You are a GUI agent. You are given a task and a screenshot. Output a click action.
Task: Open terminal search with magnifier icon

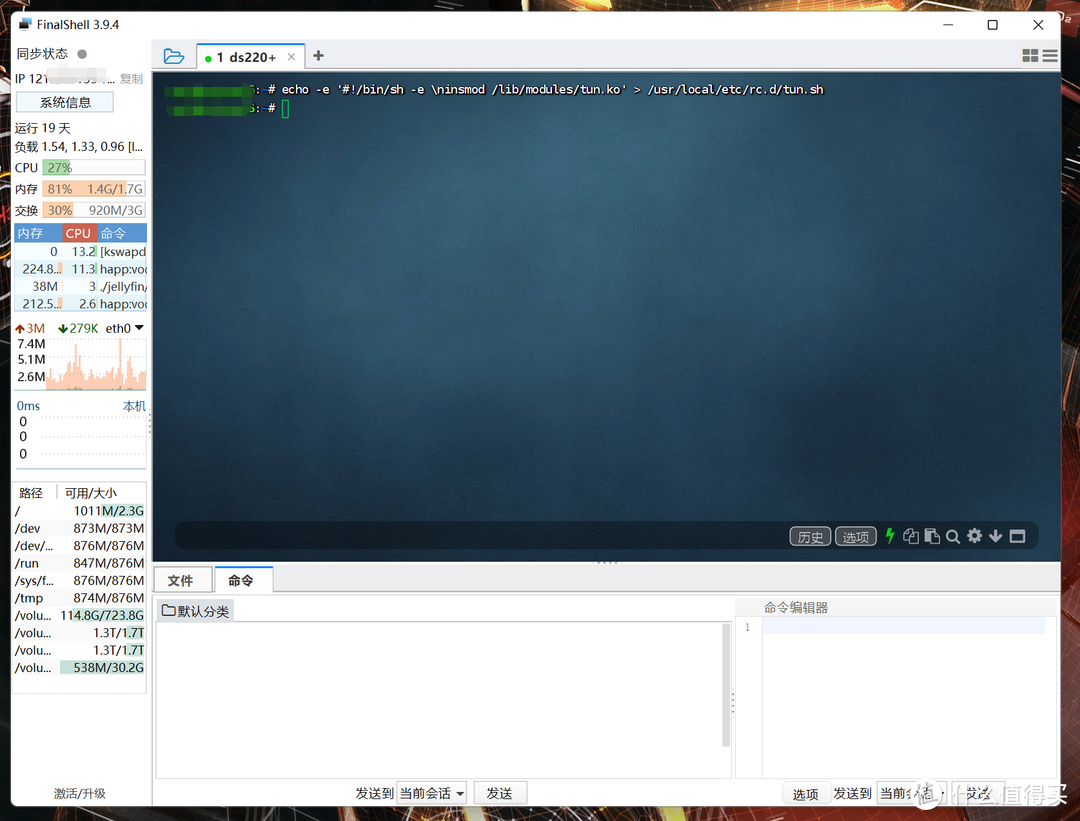953,536
